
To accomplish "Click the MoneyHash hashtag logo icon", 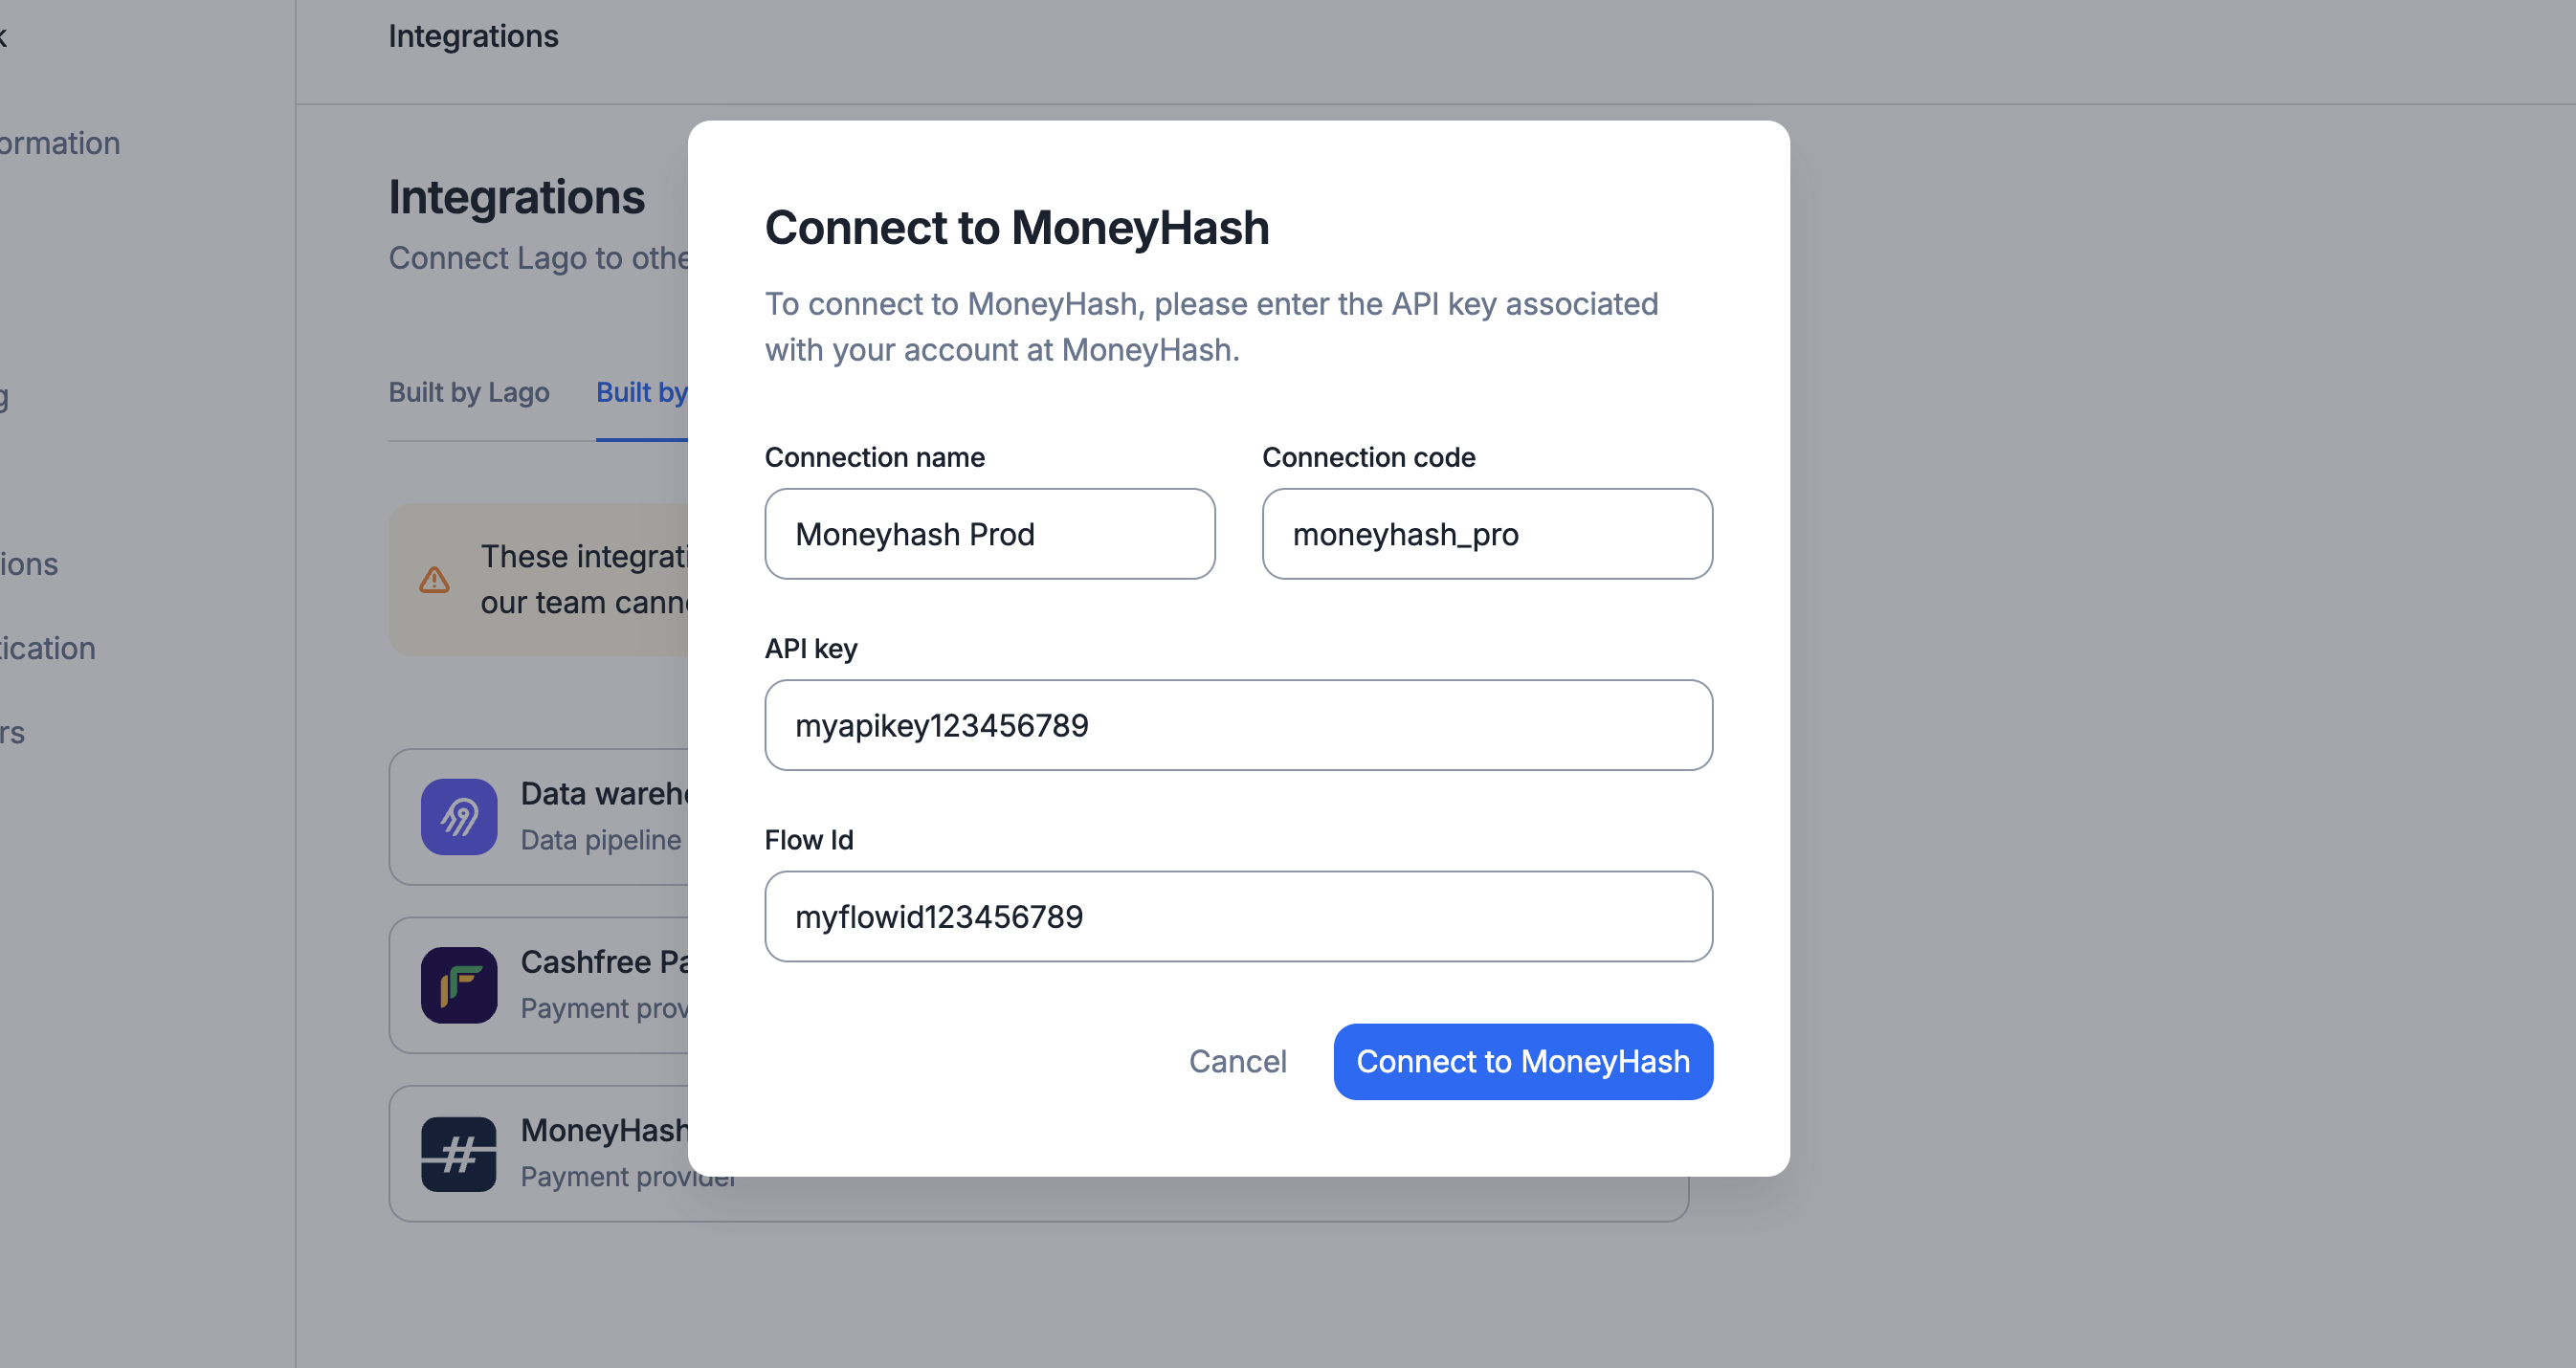I will (x=459, y=1153).
